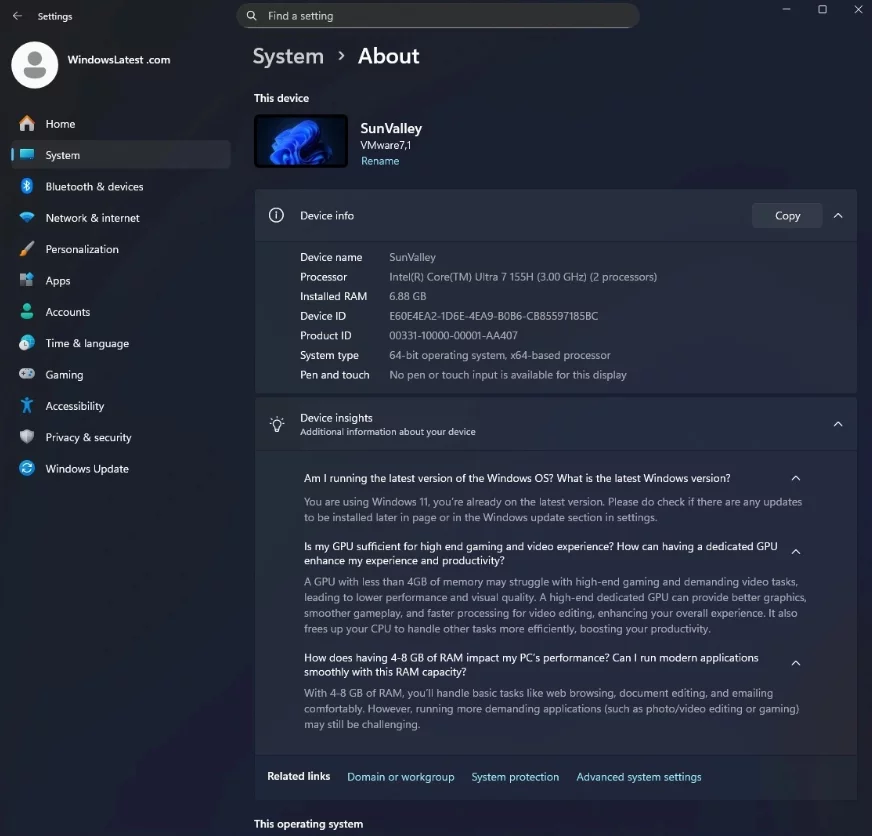Screen dimensions: 872x836
Task: Click the Processor value Intel Core Ultra 7
Action: coord(523,276)
